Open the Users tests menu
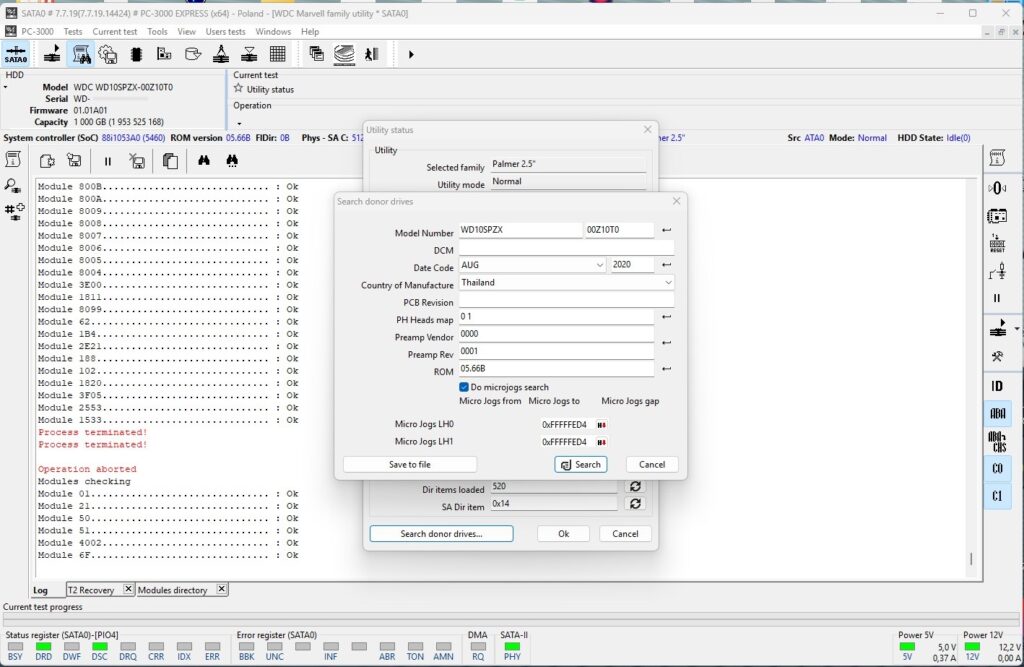This screenshot has height=667, width=1024. (x=225, y=31)
